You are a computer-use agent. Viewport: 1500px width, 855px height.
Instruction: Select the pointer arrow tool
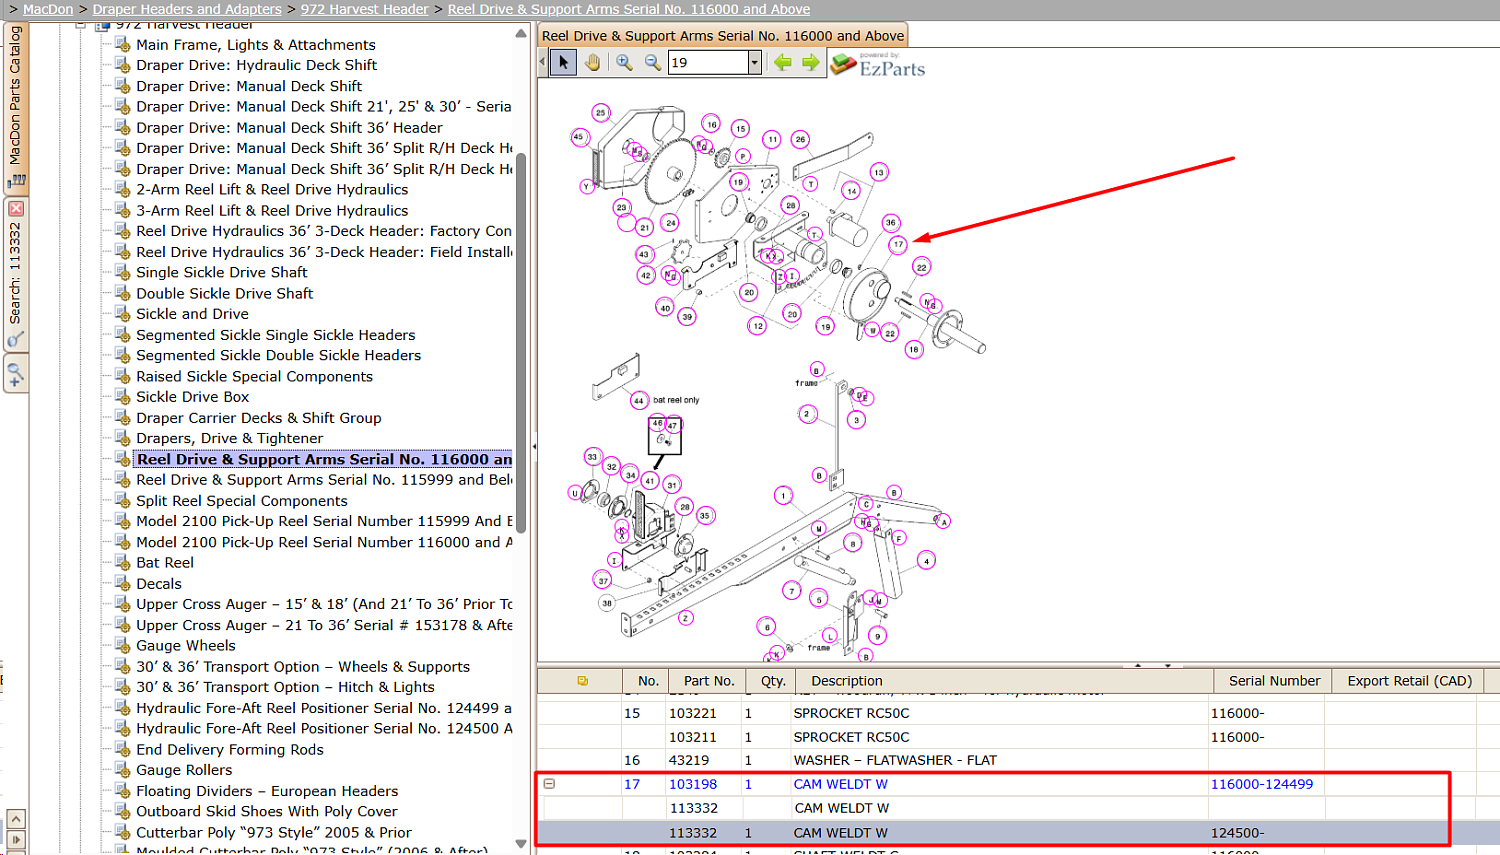click(x=563, y=62)
